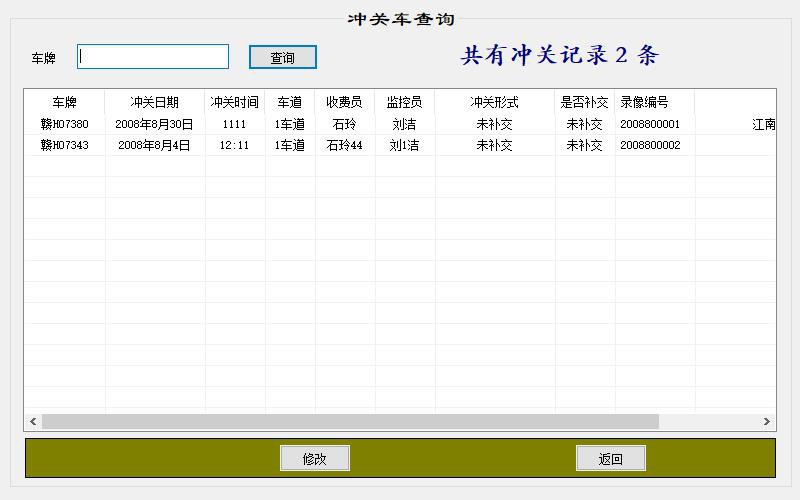Click the right scroll arrow of the horizontal scrollbar

coord(767,422)
